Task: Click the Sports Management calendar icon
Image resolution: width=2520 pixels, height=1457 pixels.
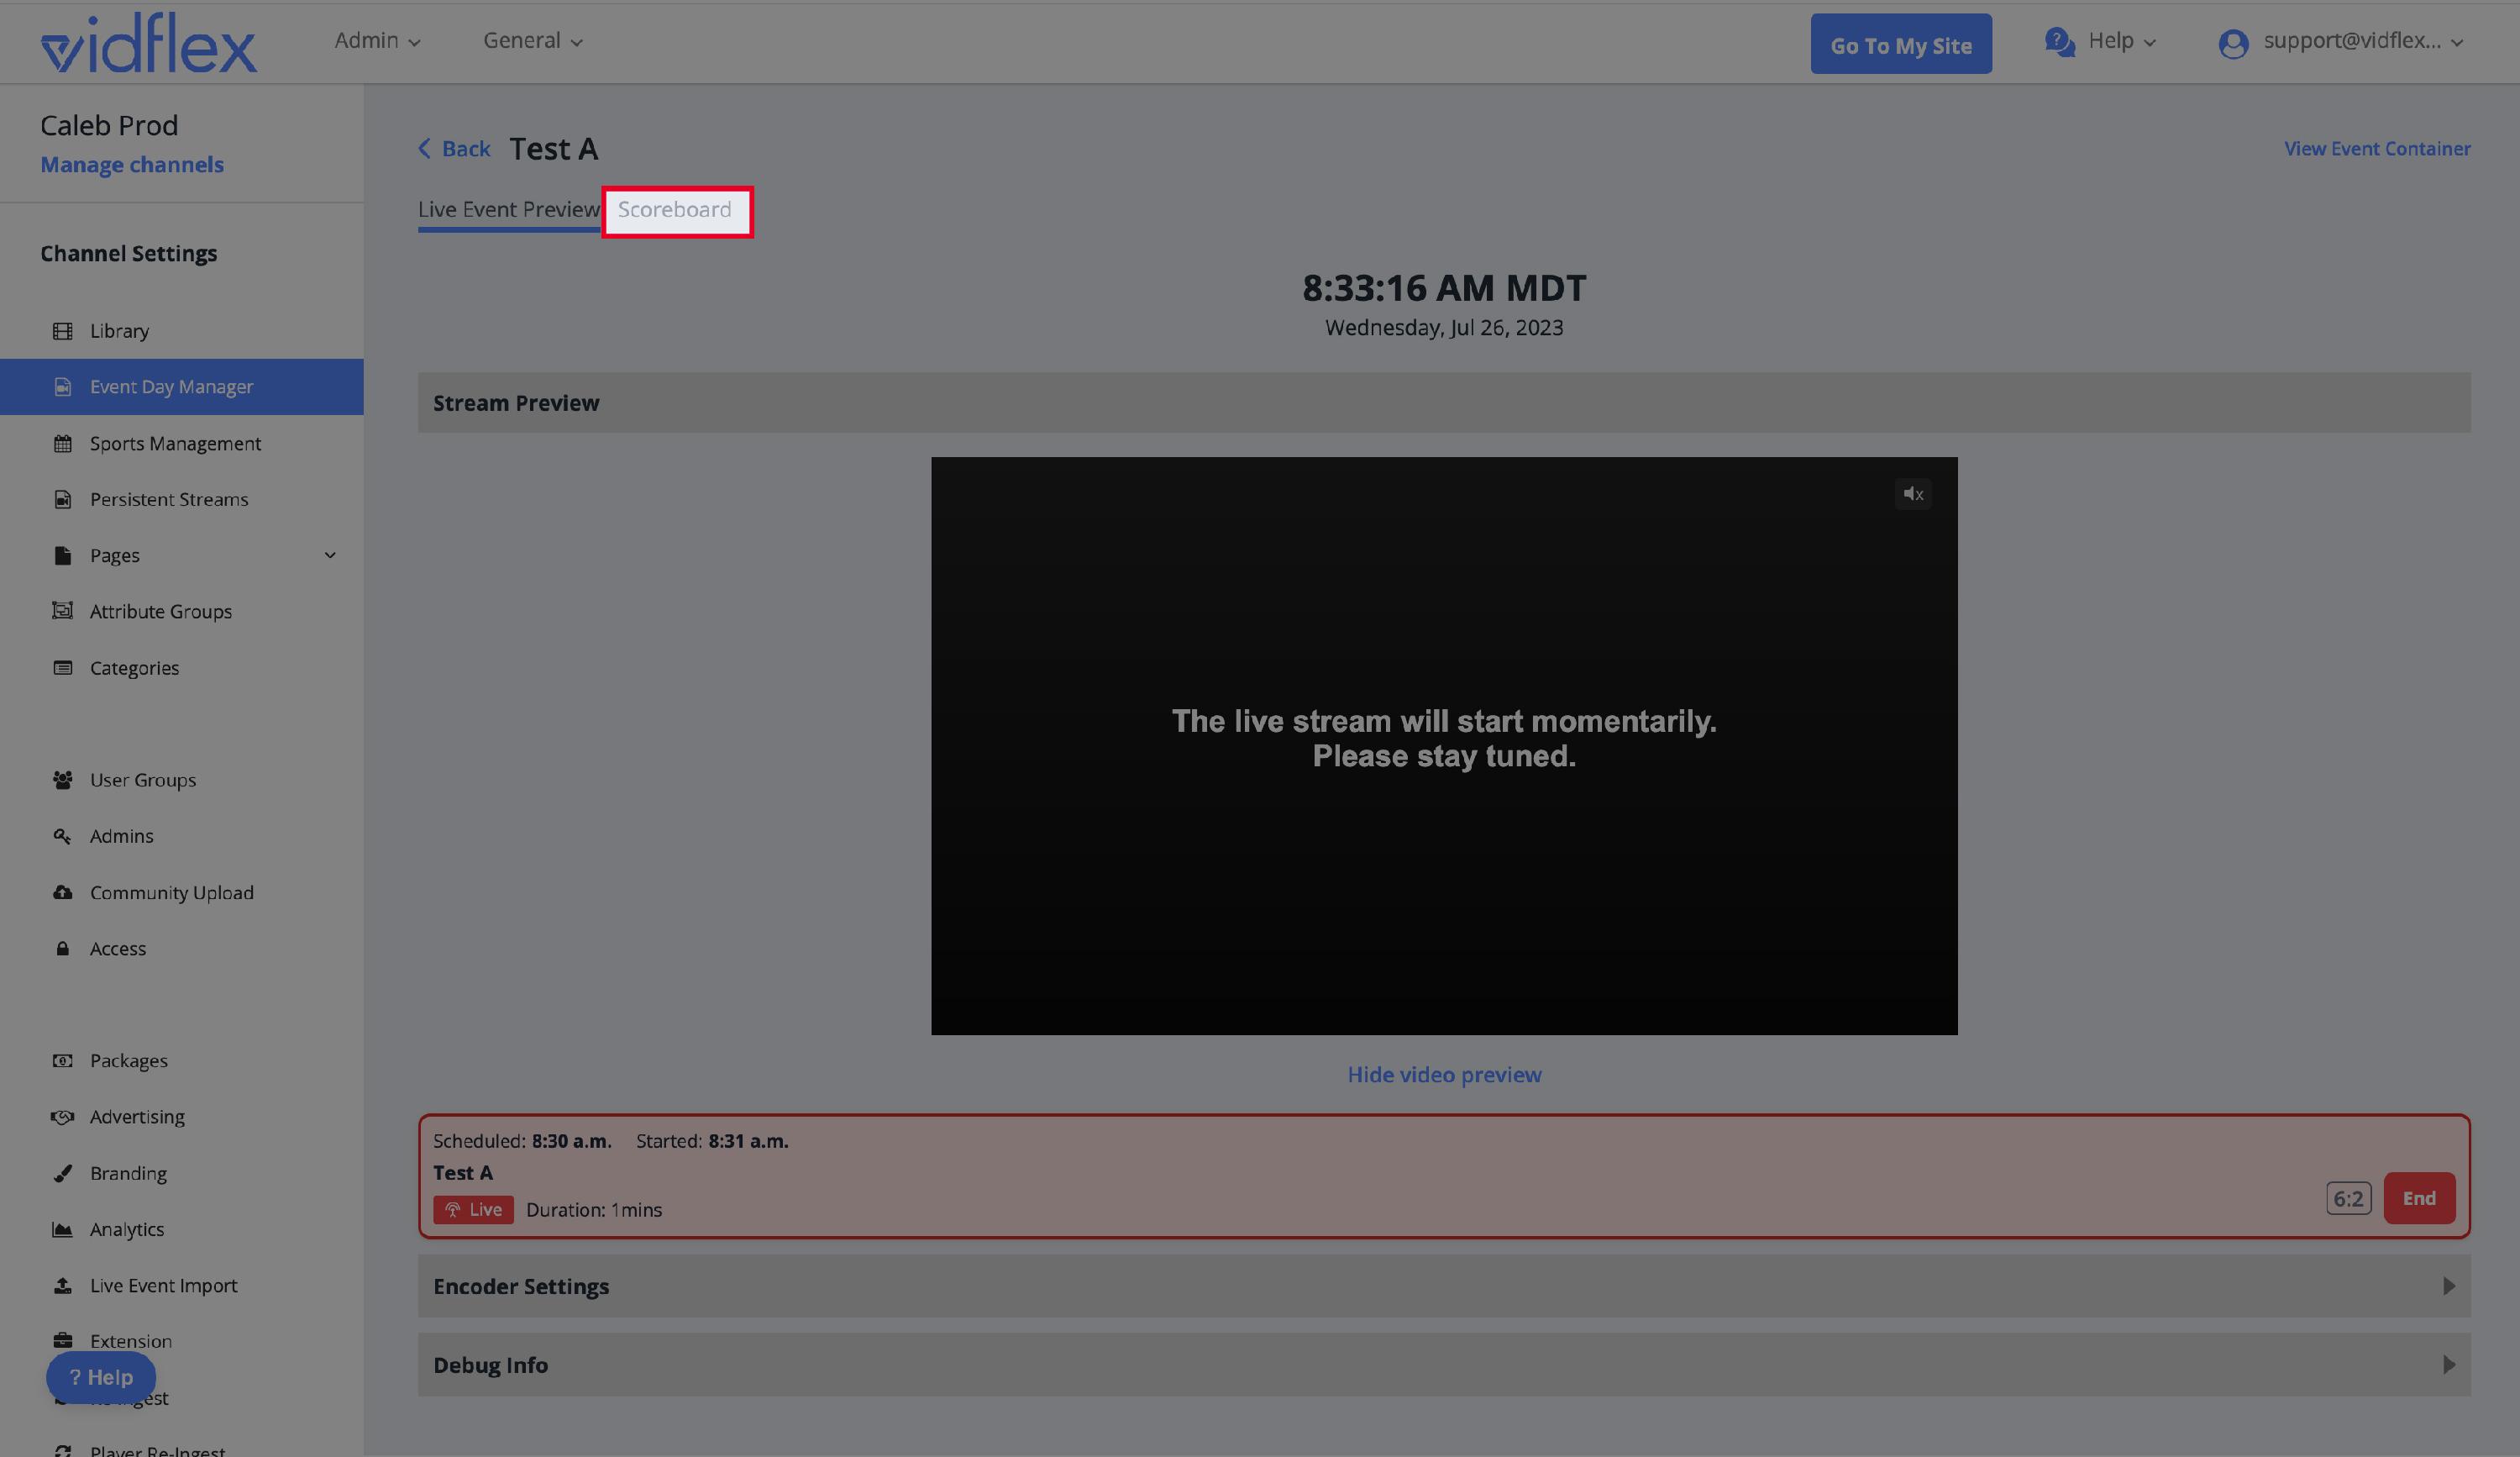Action: pyautogui.click(x=62, y=443)
